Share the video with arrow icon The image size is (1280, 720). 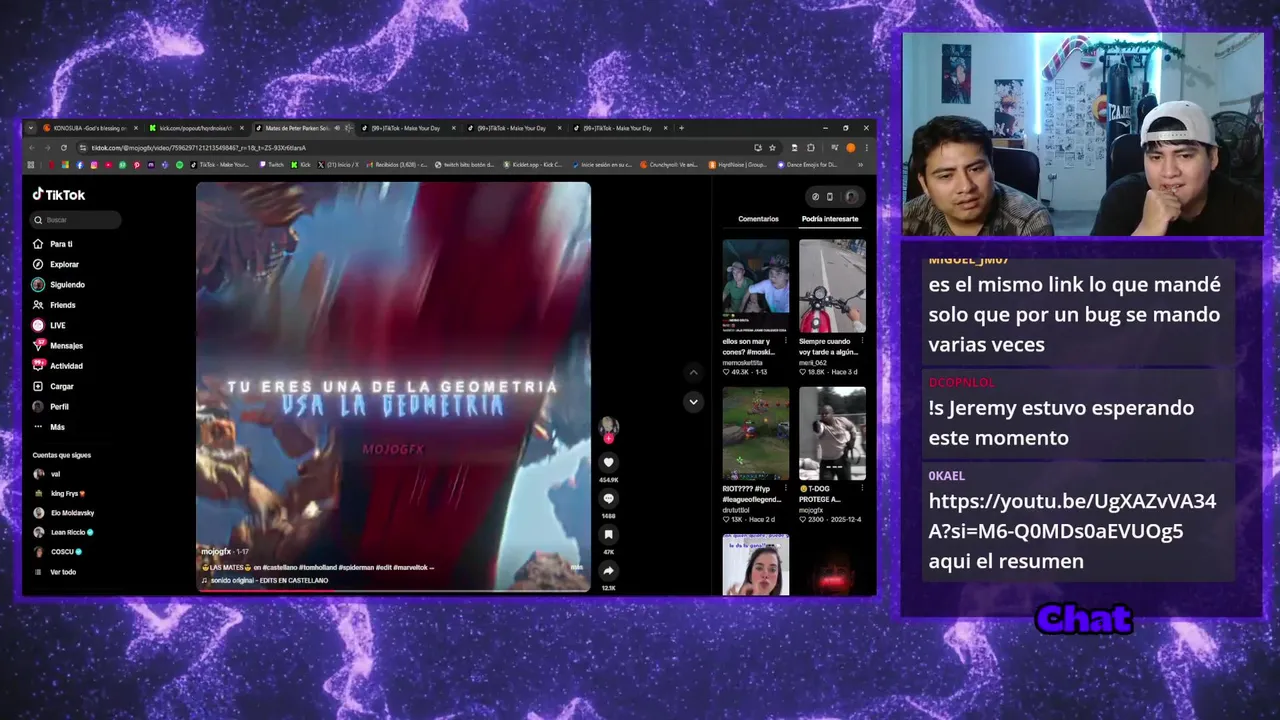[x=608, y=570]
